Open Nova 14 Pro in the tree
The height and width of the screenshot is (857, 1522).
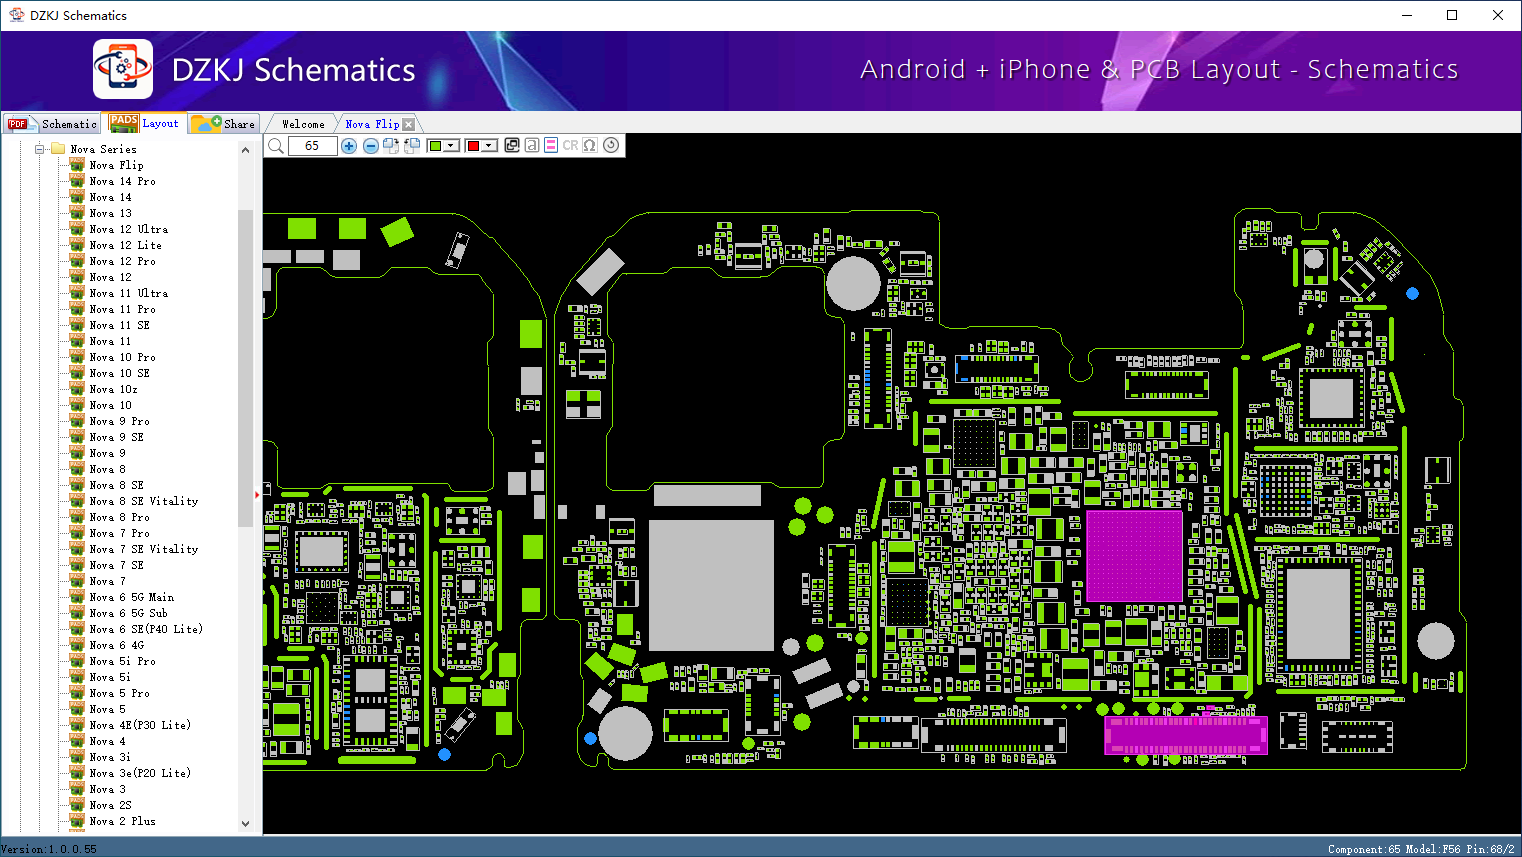[122, 181]
